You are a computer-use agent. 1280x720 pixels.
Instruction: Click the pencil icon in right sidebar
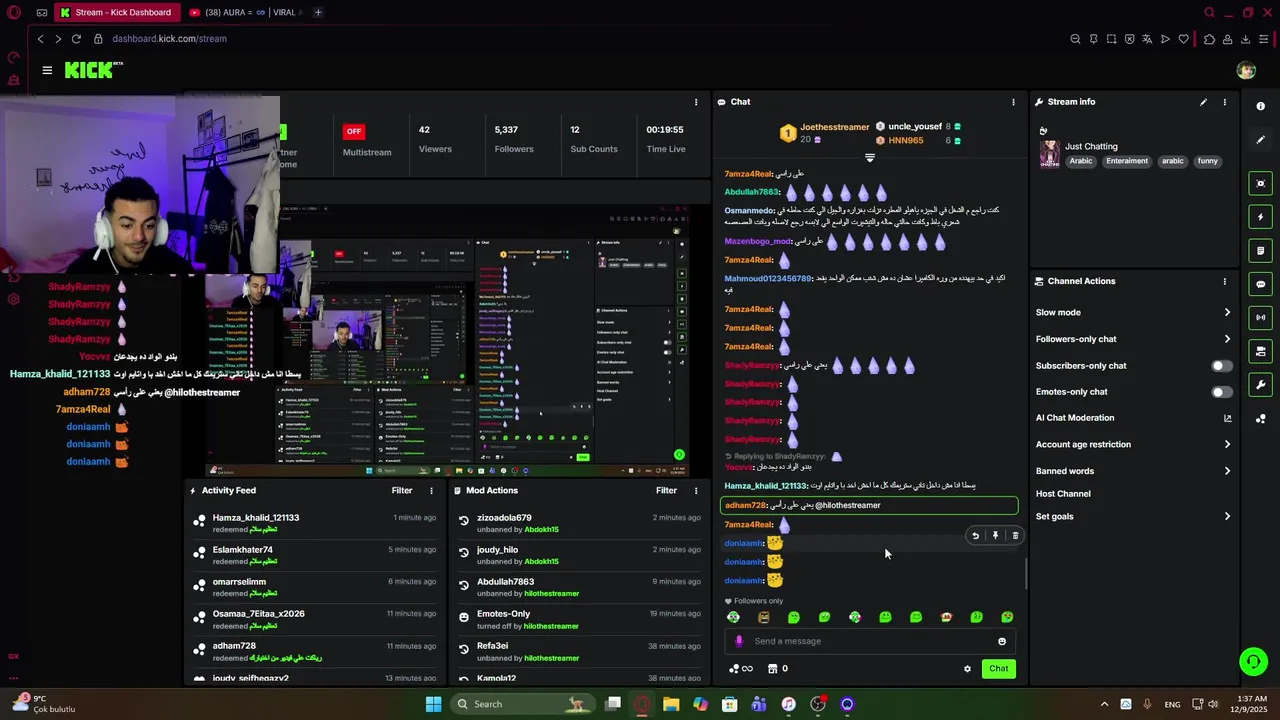1260,140
